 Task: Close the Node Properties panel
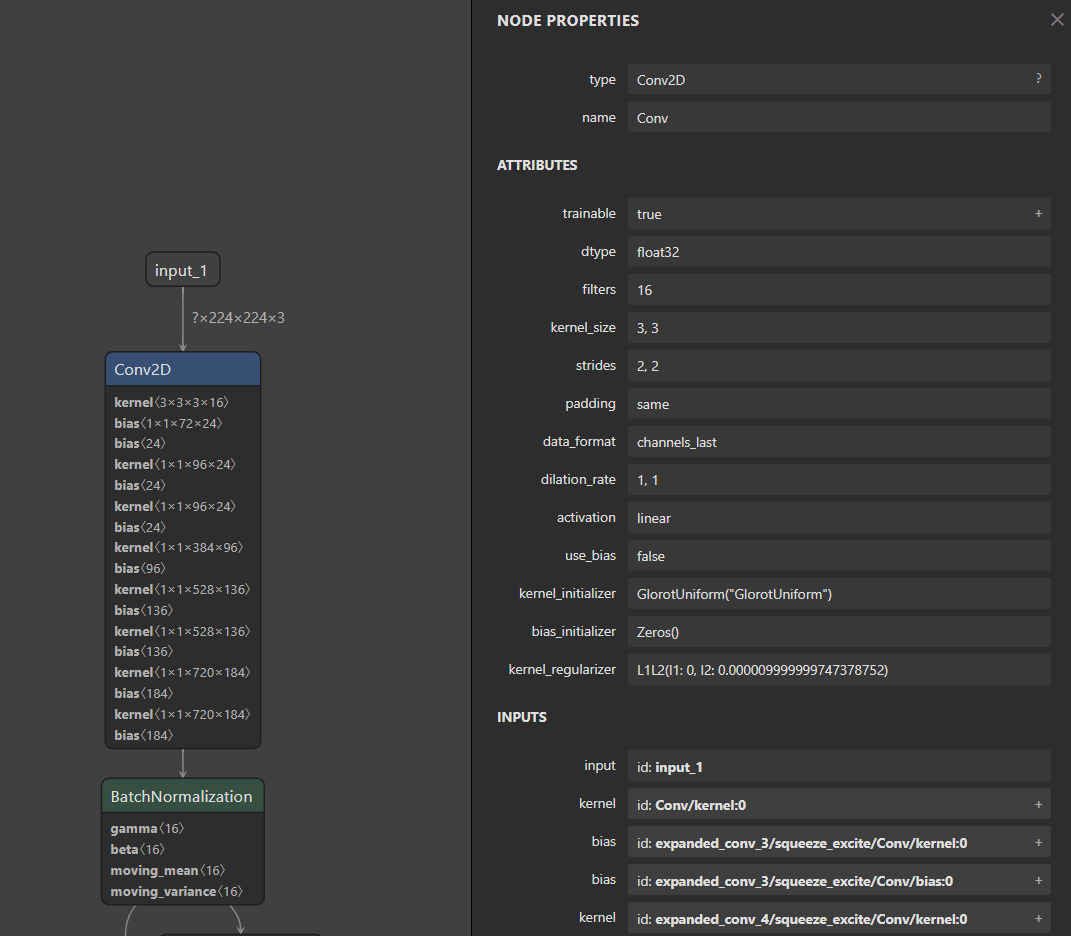(x=1057, y=19)
